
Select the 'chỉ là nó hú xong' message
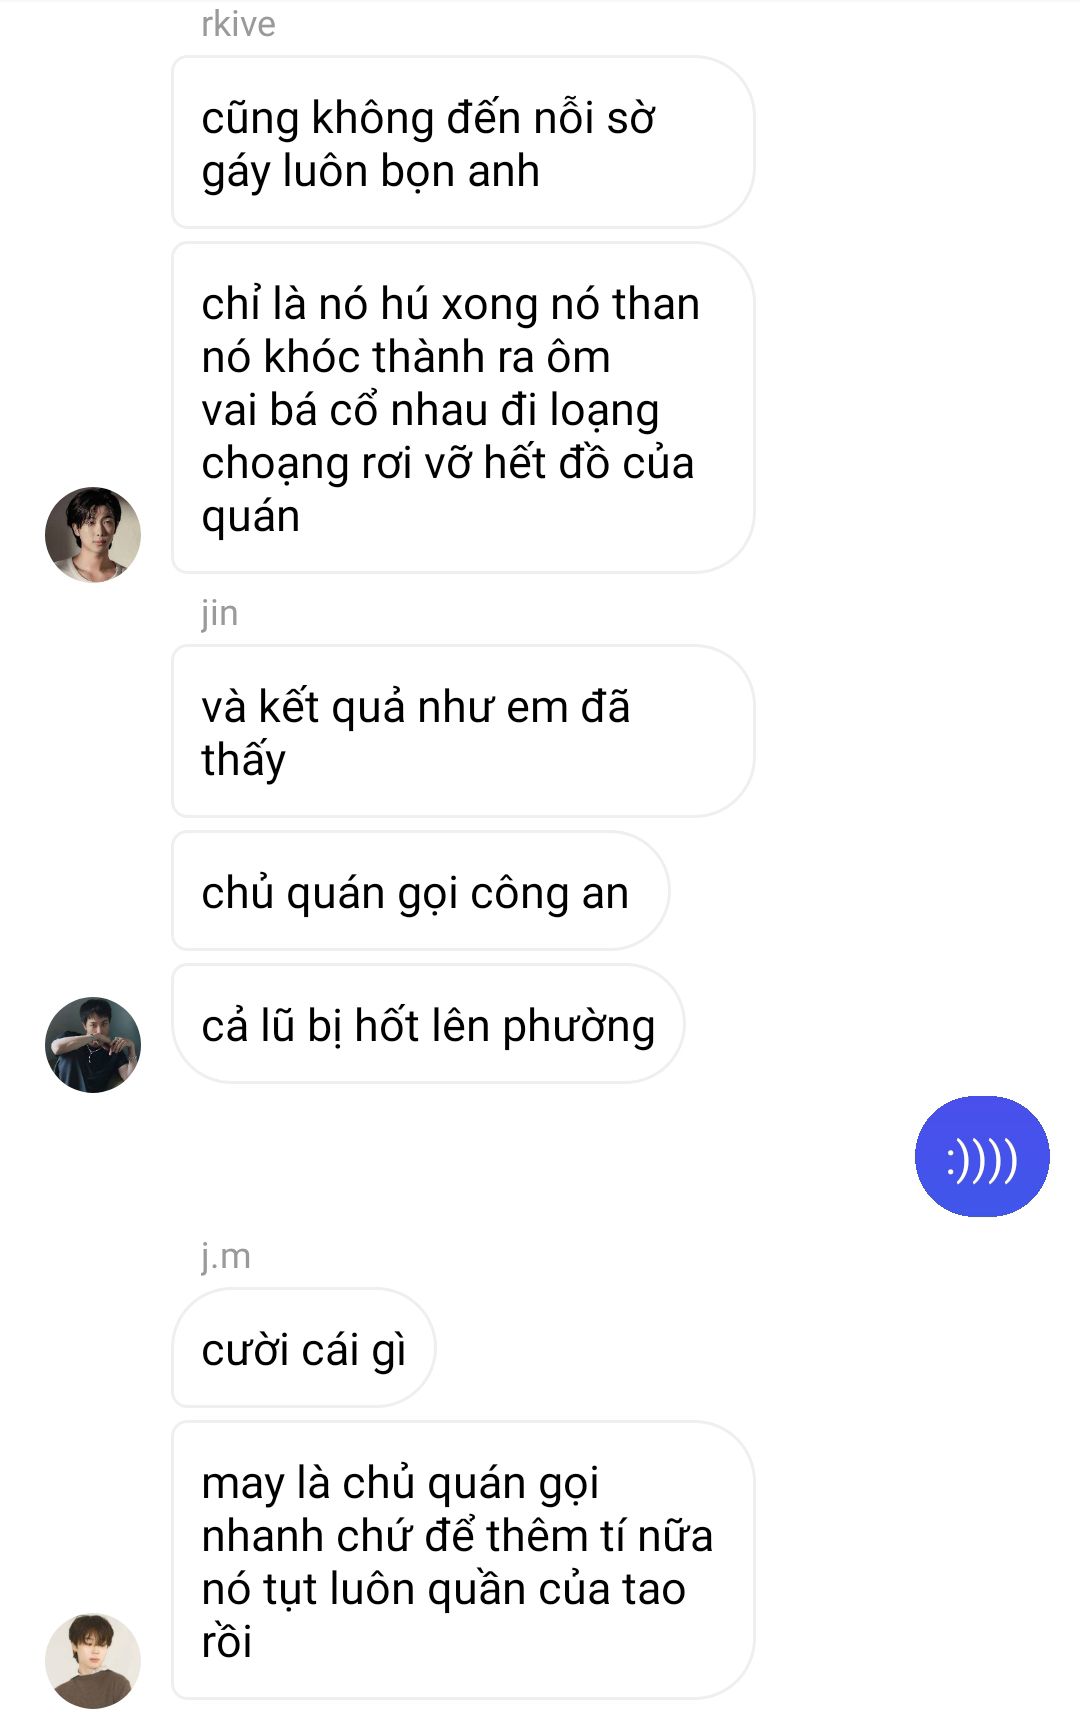(x=462, y=407)
